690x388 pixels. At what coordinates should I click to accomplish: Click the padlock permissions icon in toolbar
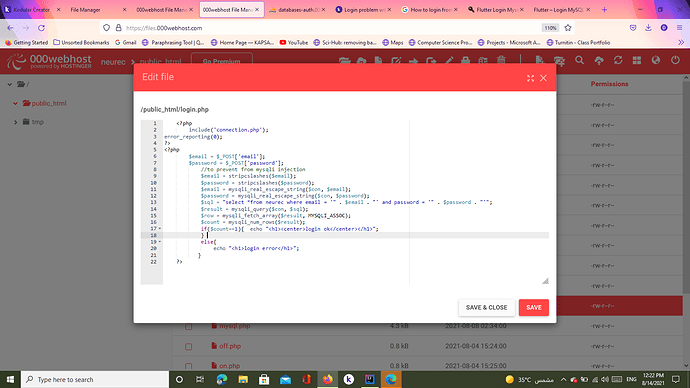(x=465, y=61)
